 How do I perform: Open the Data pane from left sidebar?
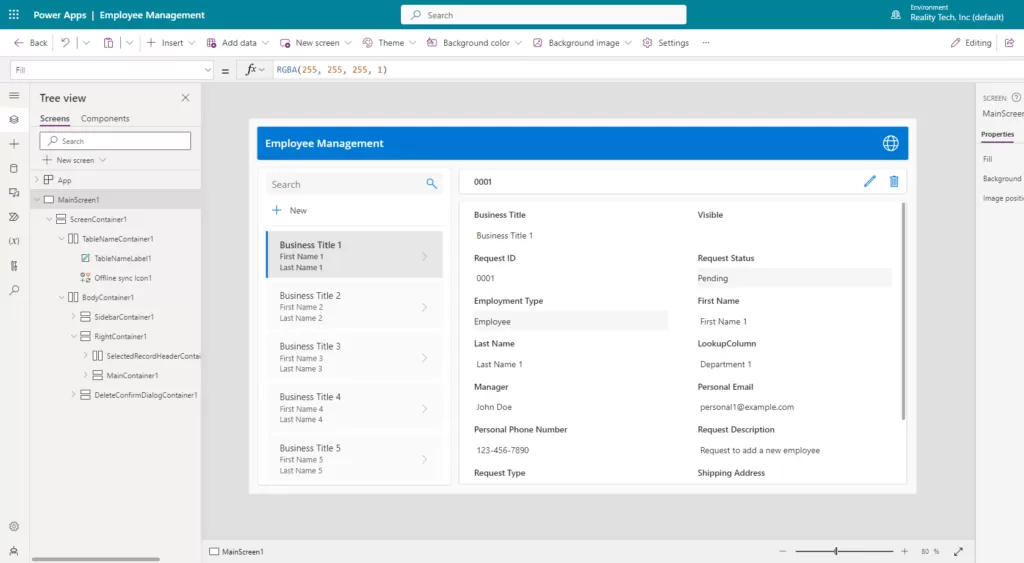(x=14, y=168)
